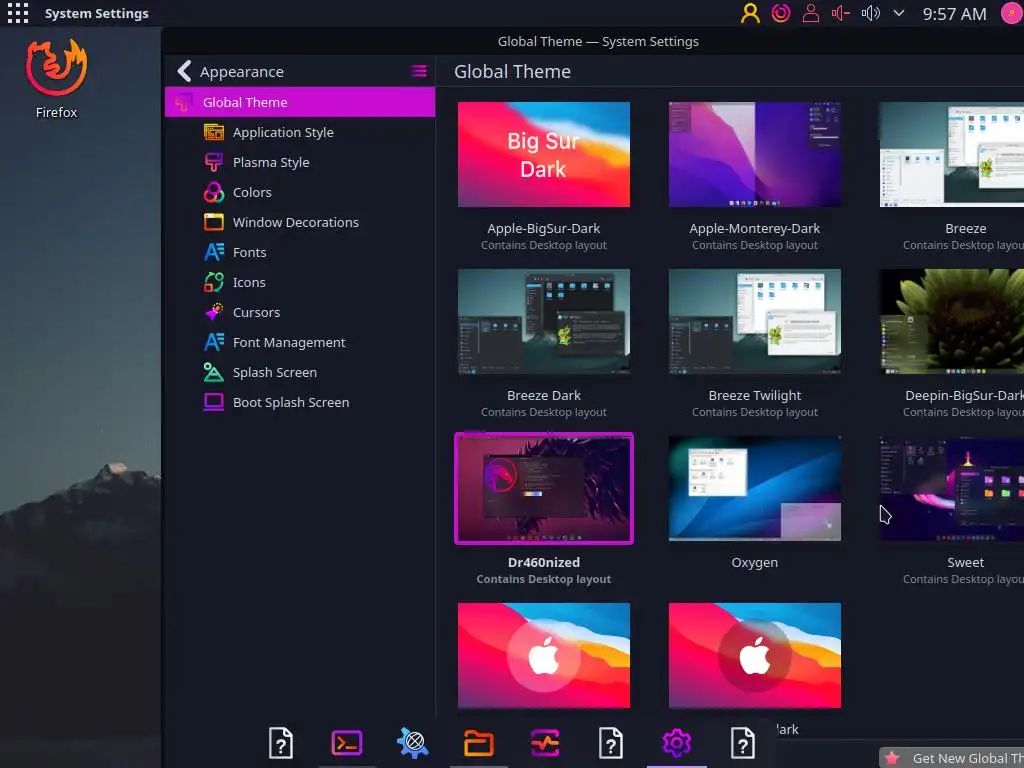Select the Dr460nized theme preview
The image size is (1024, 768).
click(543, 488)
